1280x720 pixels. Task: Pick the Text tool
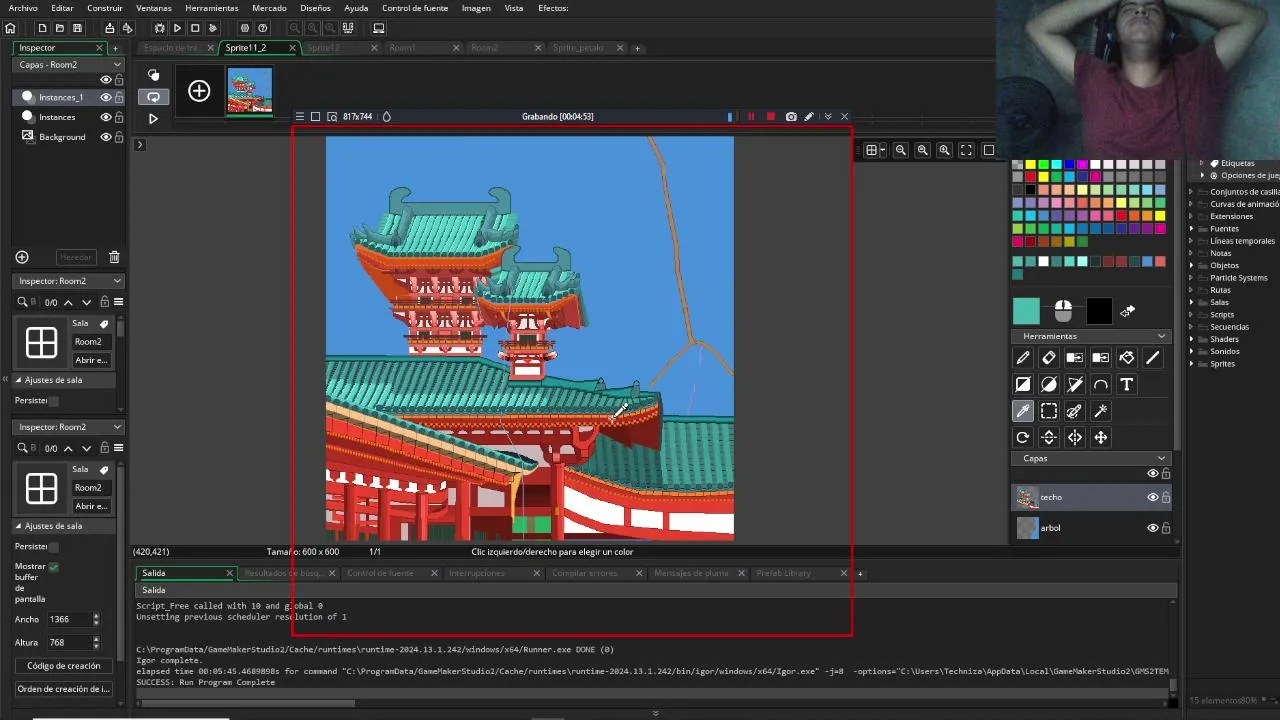tap(1127, 384)
